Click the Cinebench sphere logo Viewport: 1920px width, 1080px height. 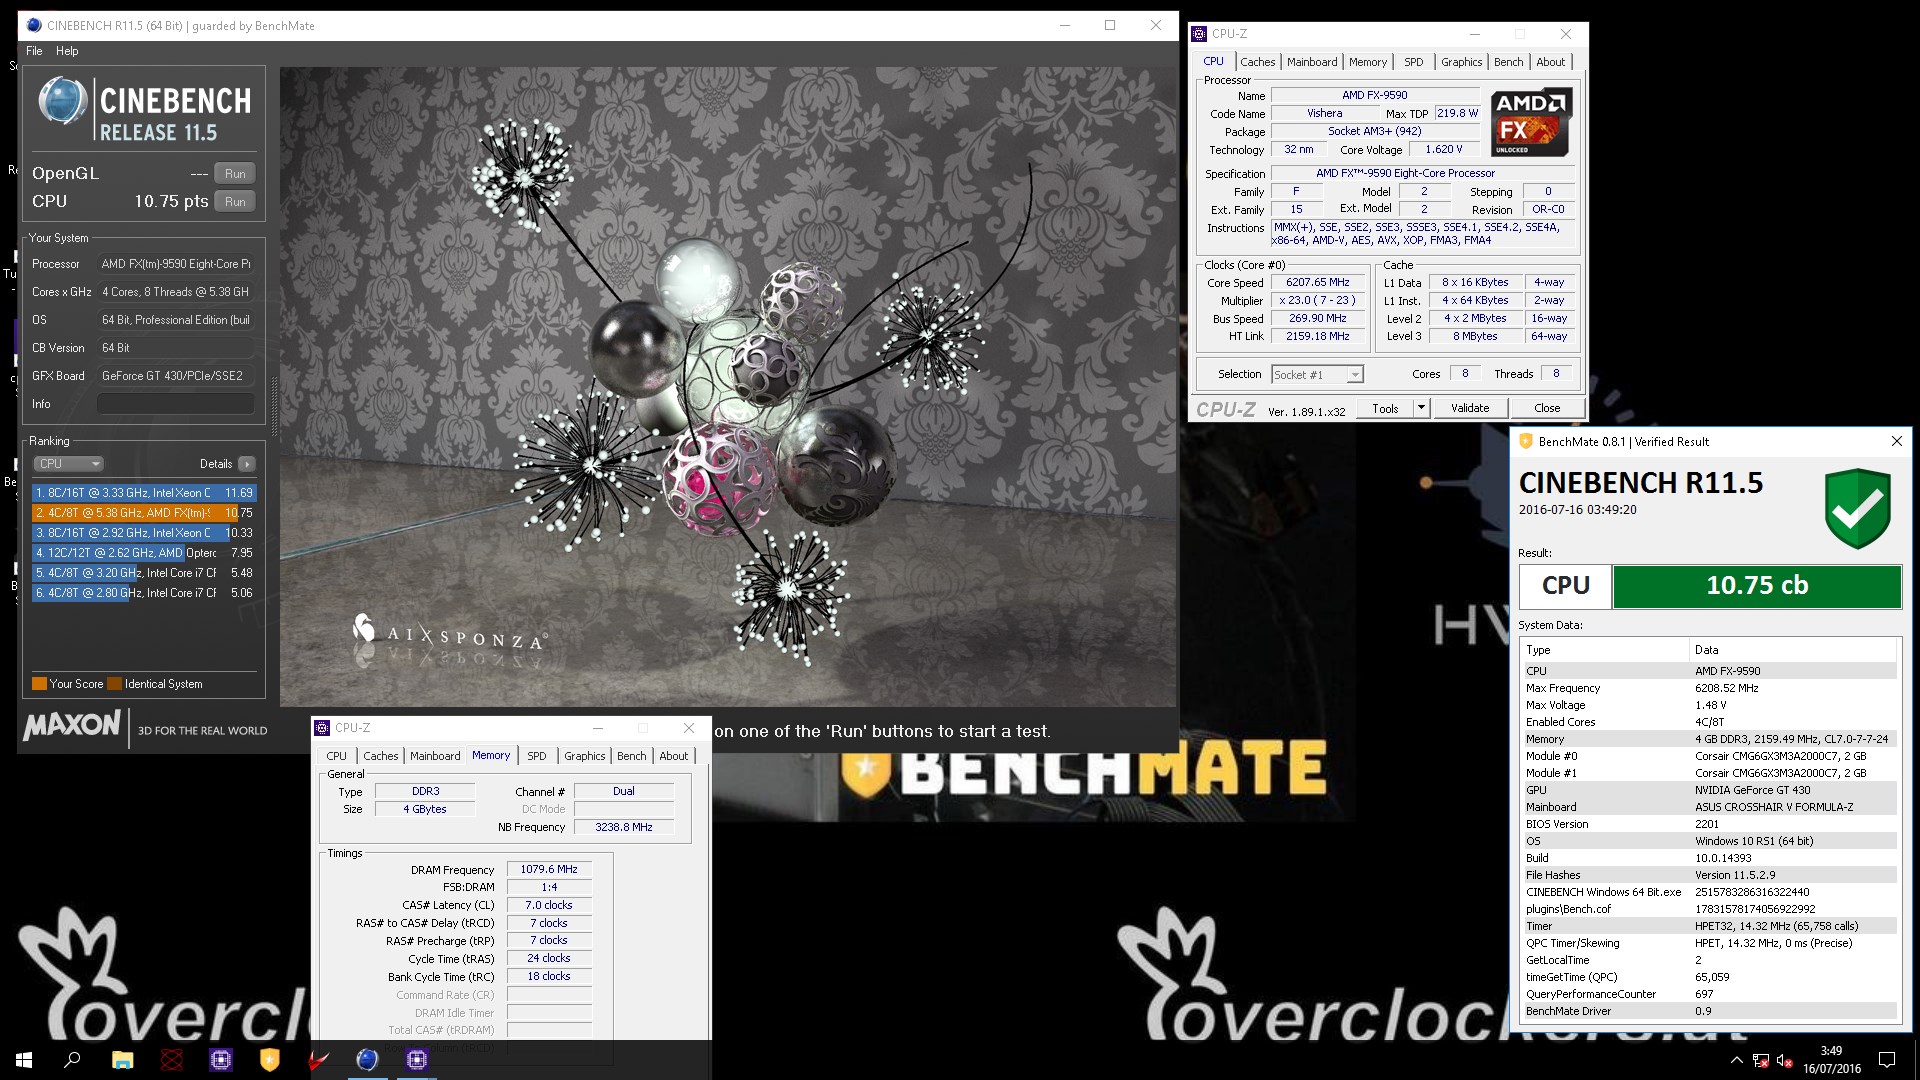tap(62, 102)
